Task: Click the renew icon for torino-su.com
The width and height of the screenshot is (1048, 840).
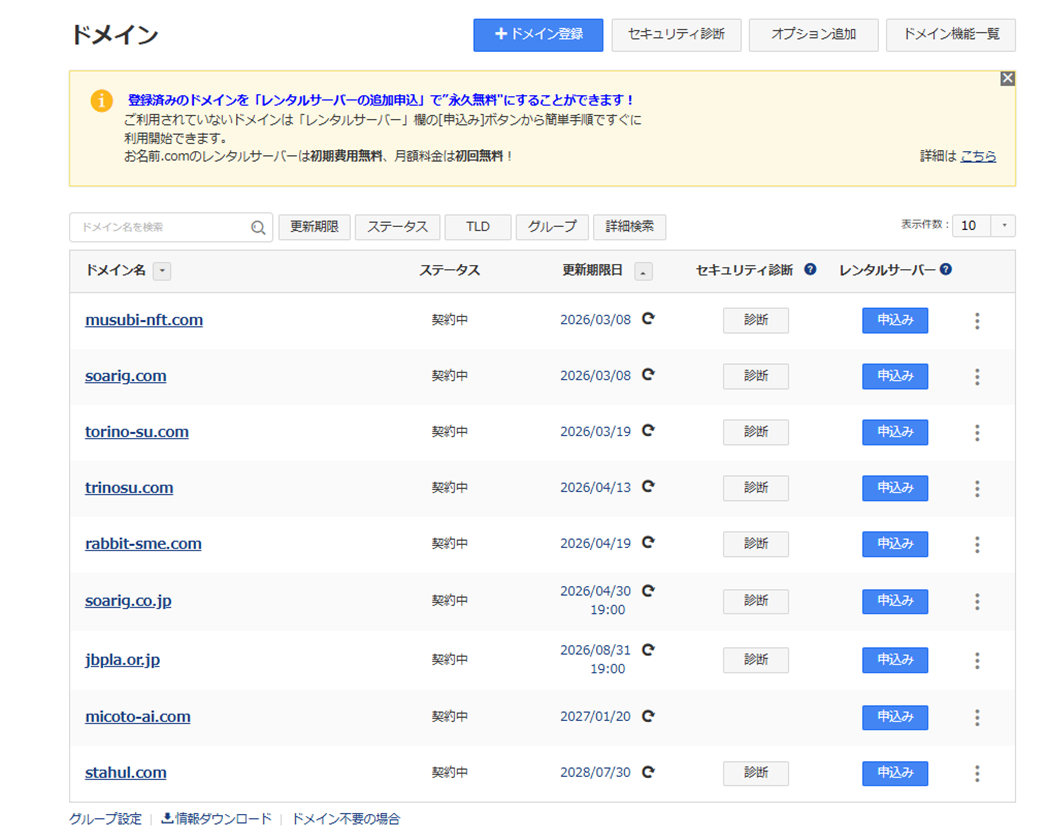Action: click(x=648, y=430)
